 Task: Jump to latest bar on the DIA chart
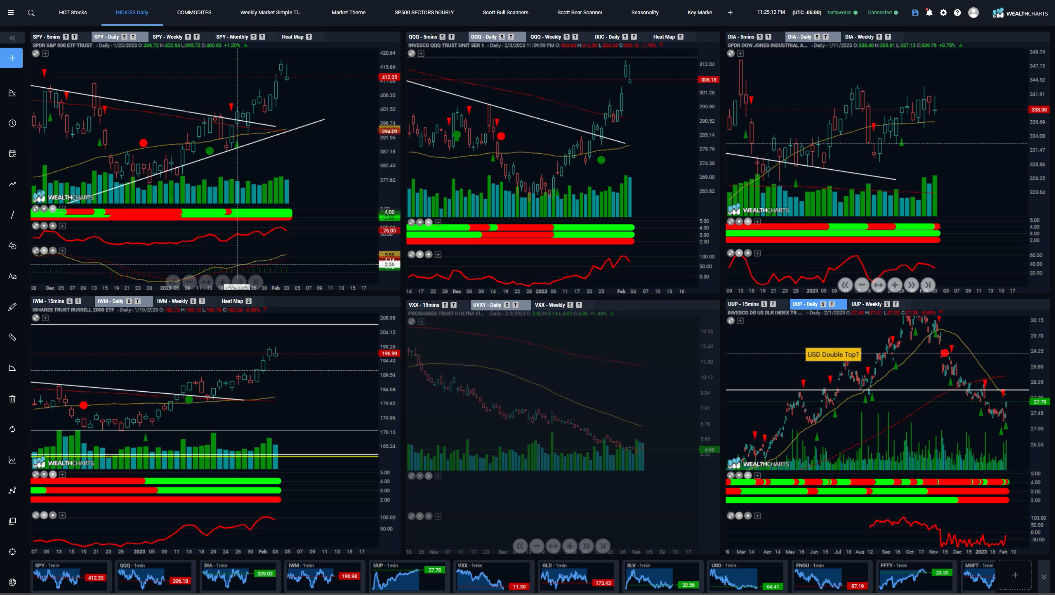point(928,285)
